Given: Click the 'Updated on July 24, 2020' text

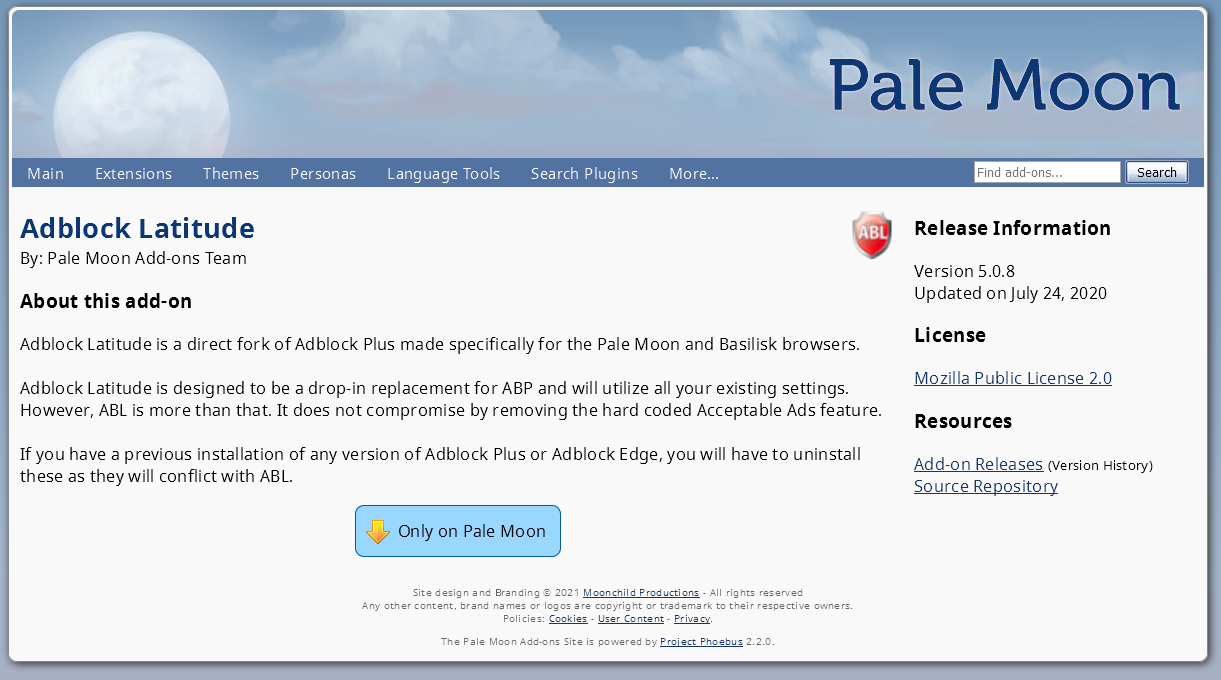Looking at the screenshot, I should [1010, 293].
